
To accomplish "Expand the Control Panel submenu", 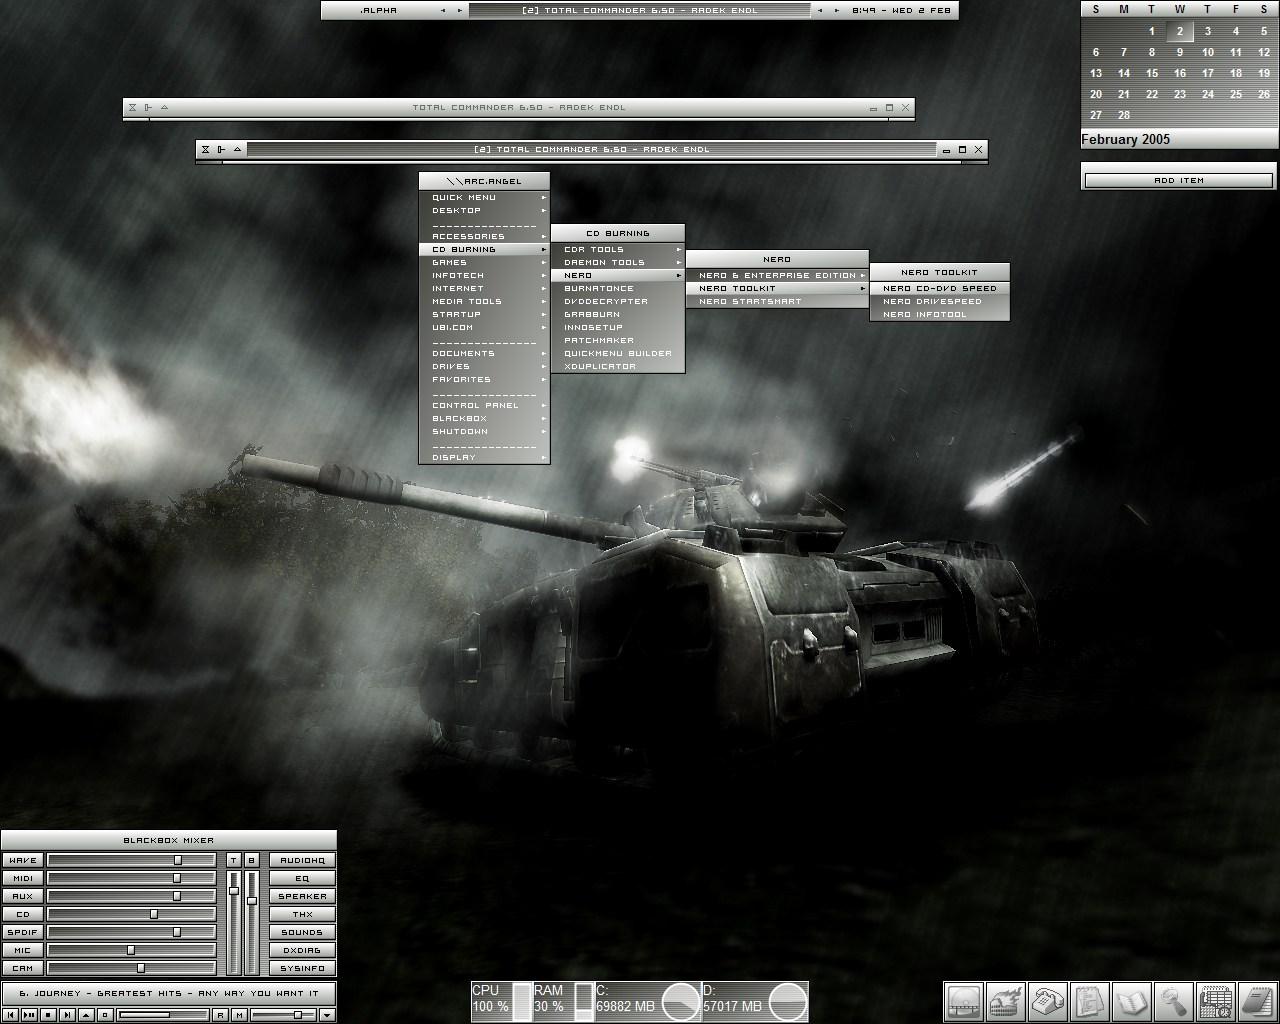I will pos(484,405).
